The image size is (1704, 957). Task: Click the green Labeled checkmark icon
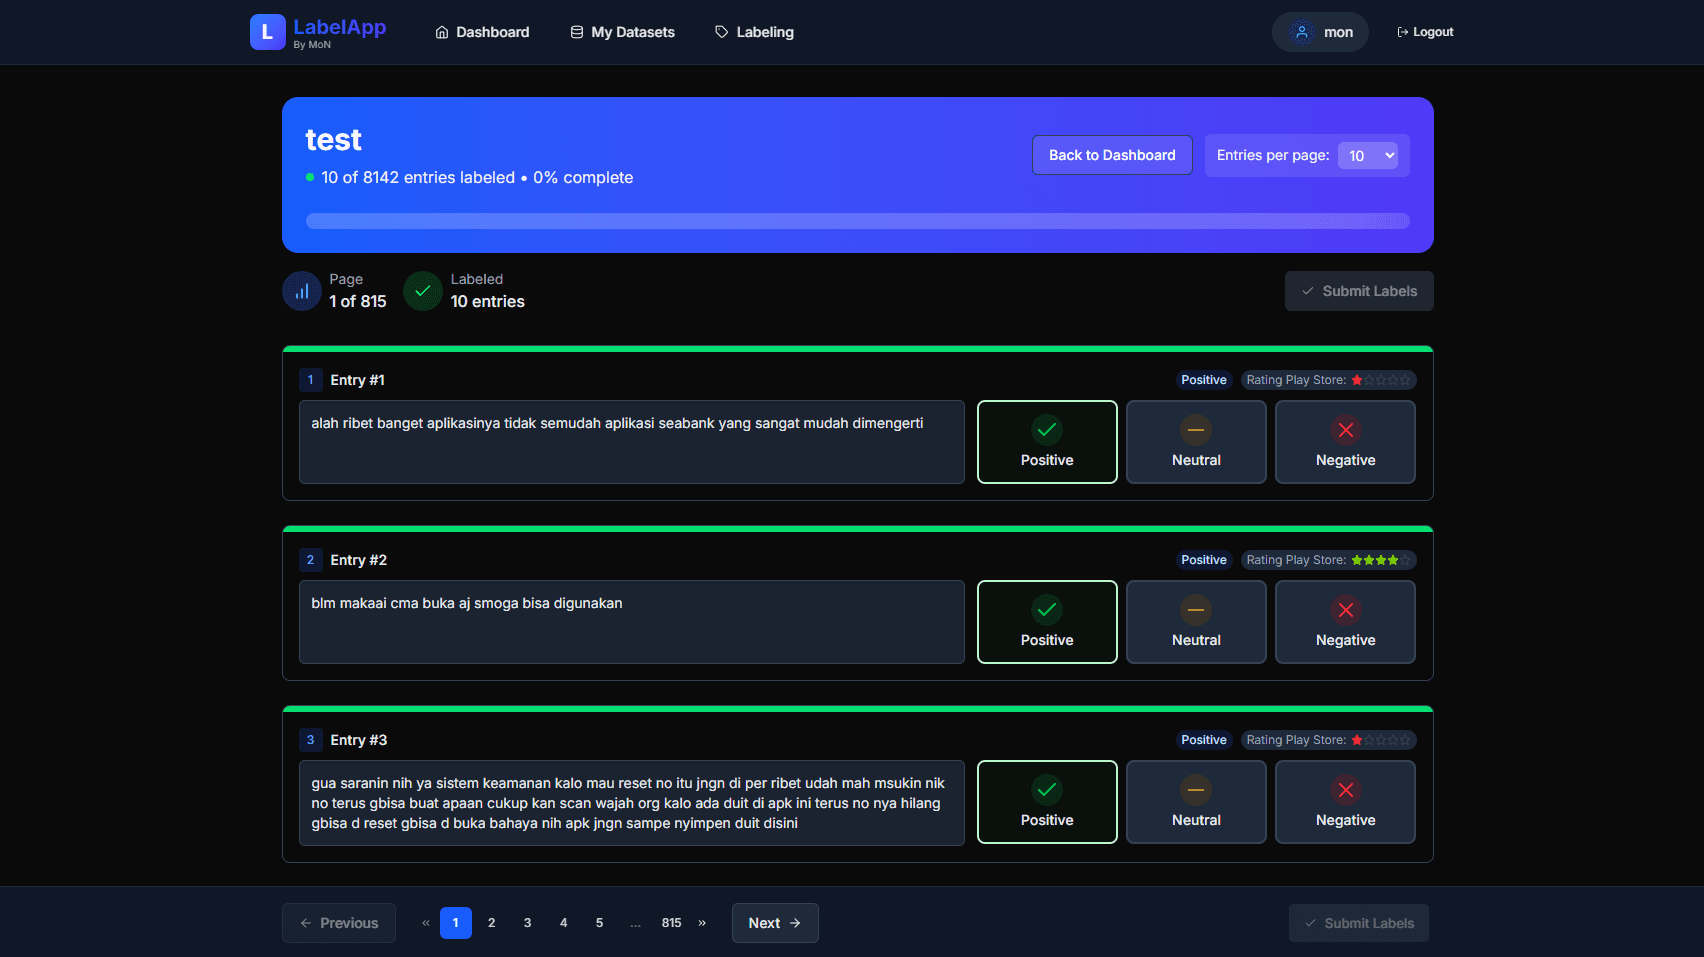(422, 290)
